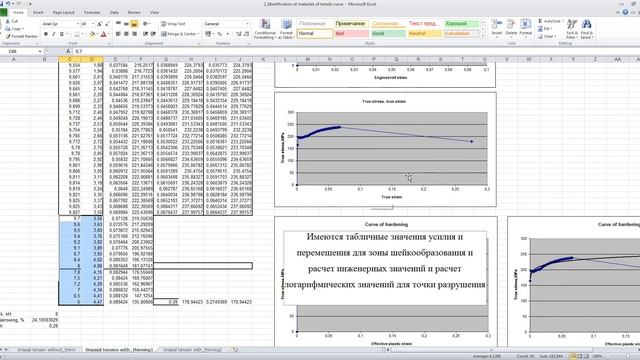Click the Insert Function fx button
Screen dimensions: 640x360
pyautogui.click(x=68, y=51)
